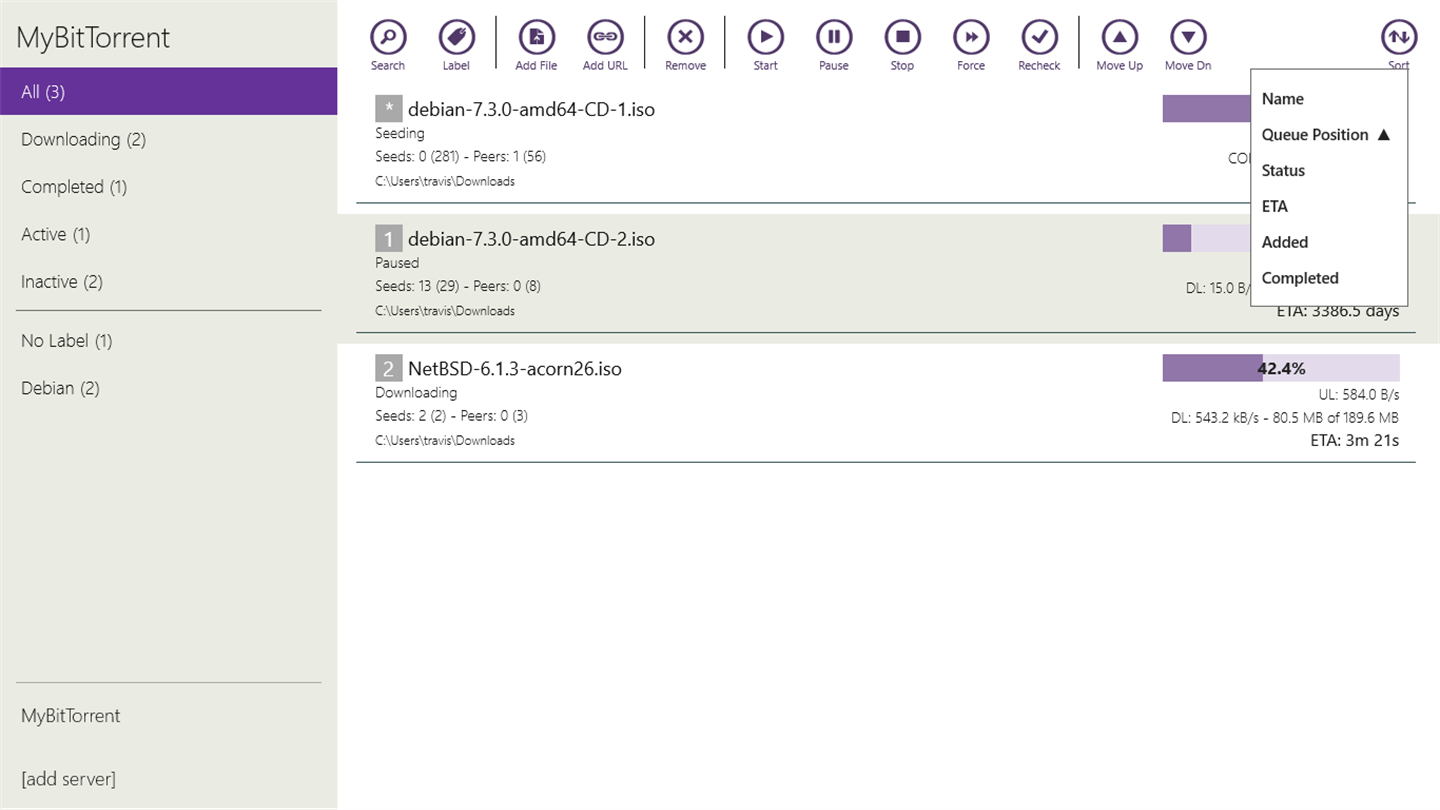Filter by Inactive (2)
The image size is (1440, 810).
168,282
